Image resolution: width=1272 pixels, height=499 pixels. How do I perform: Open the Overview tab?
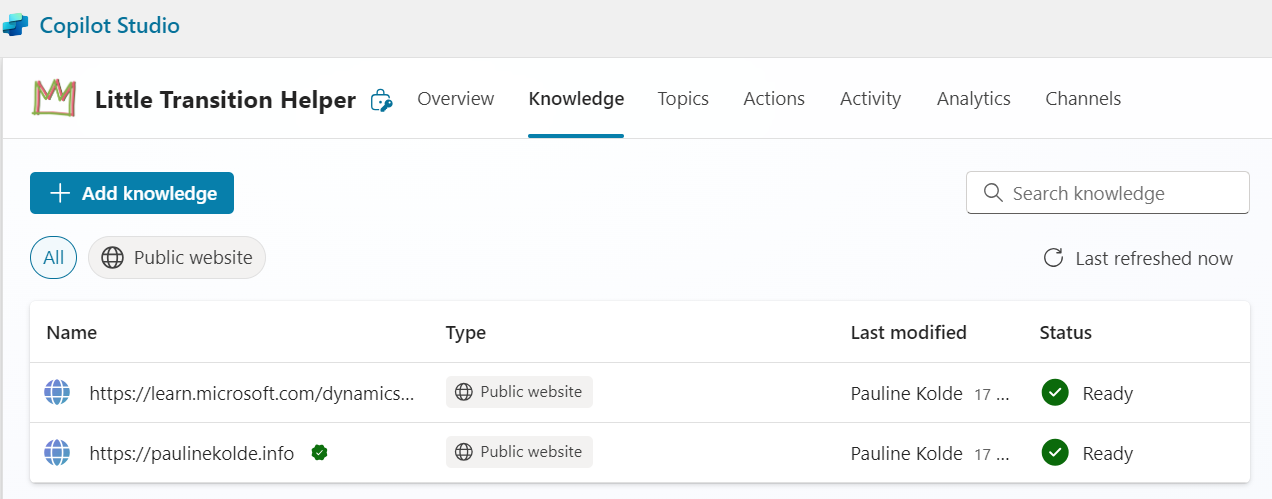[456, 98]
